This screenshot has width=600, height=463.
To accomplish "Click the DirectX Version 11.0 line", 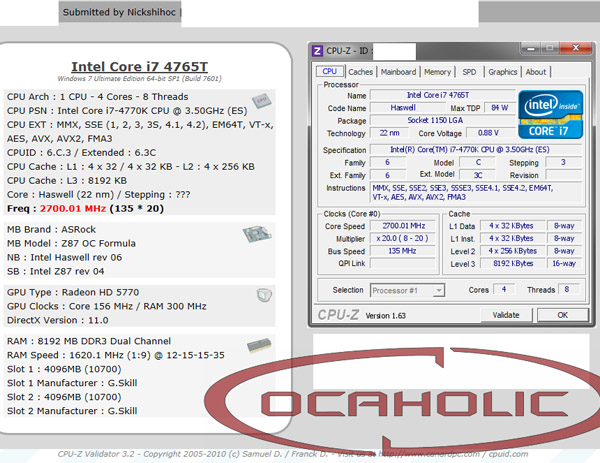I will [x=57, y=320].
